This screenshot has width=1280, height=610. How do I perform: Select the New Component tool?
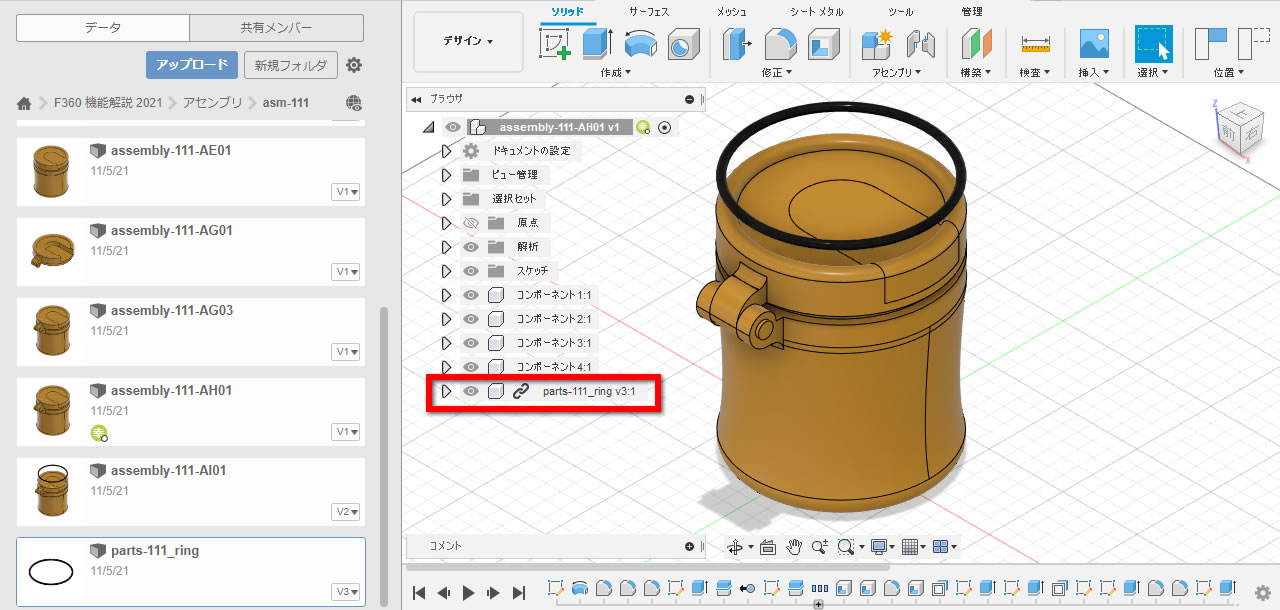pyautogui.click(x=877, y=44)
